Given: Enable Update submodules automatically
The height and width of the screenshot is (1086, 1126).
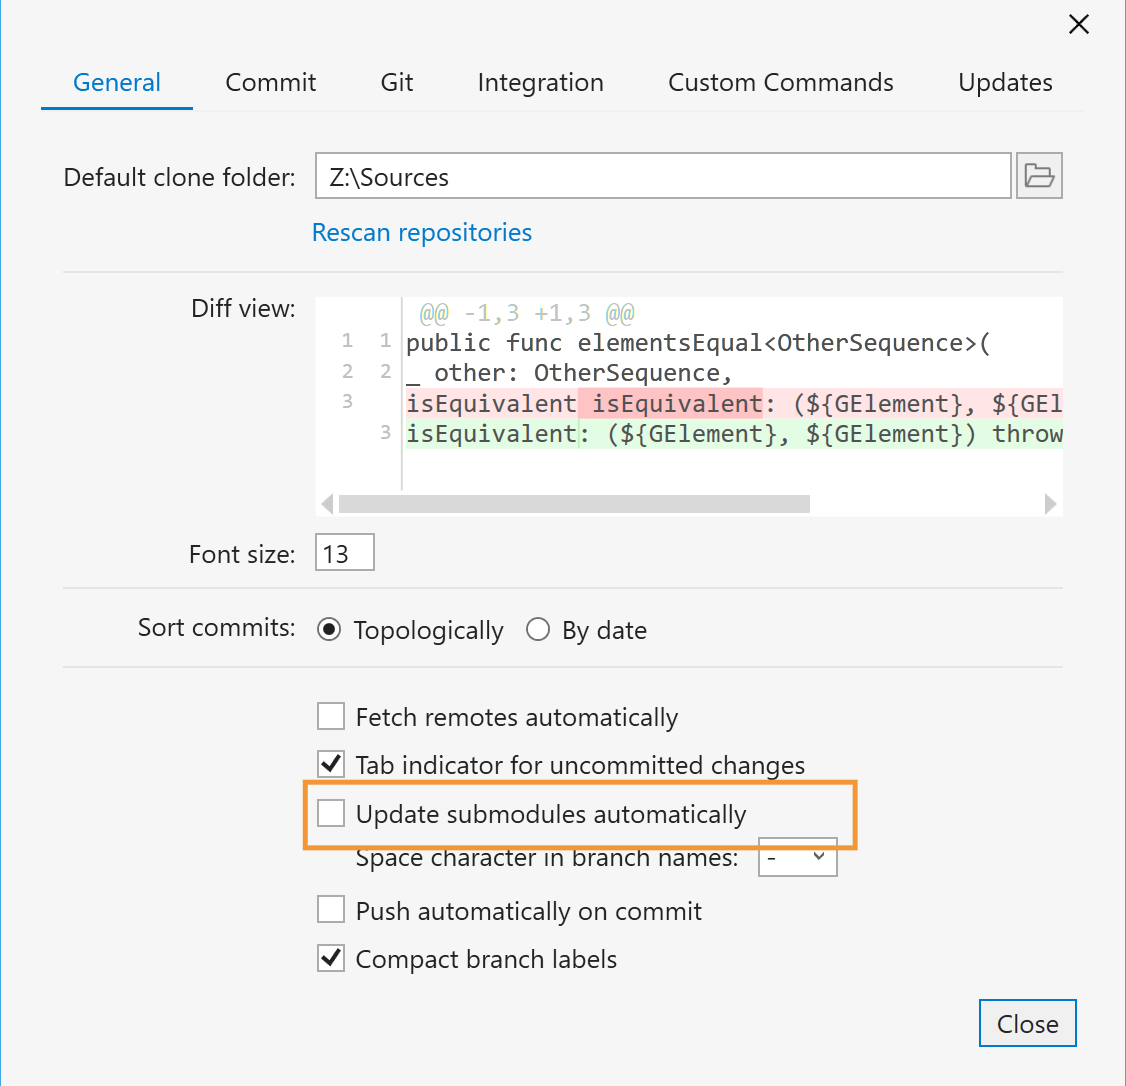Looking at the screenshot, I should [330, 812].
